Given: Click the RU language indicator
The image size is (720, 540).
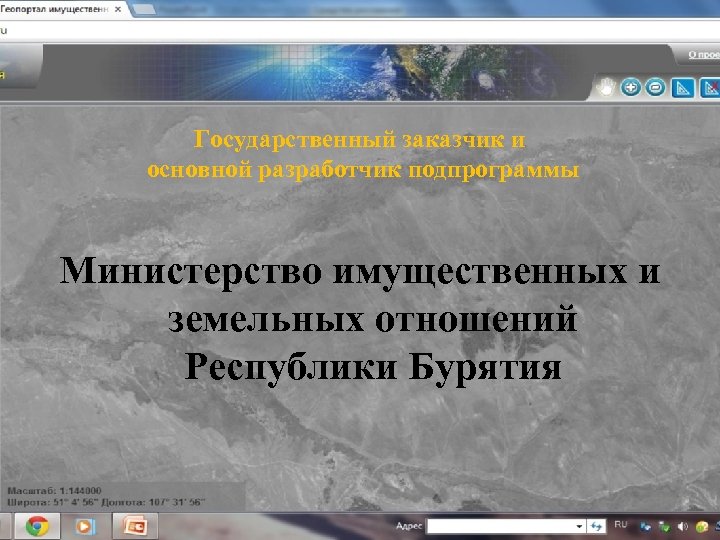Looking at the screenshot, I should (621, 524).
